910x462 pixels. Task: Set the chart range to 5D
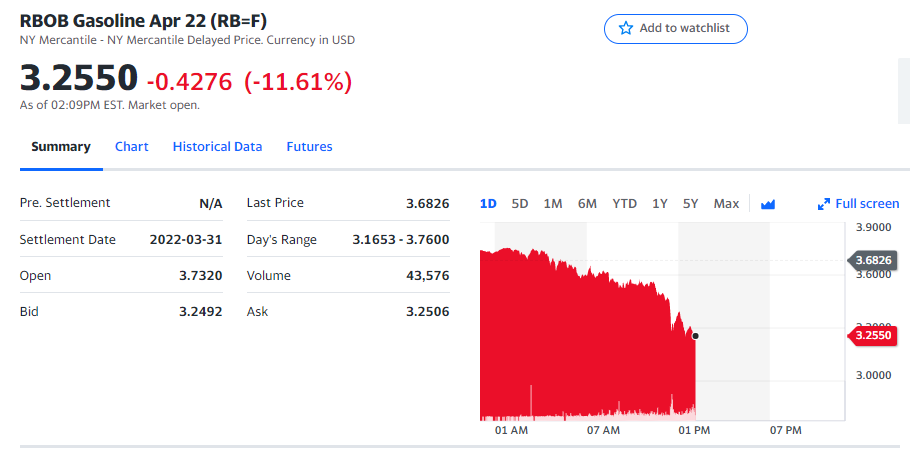click(x=520, y=203)
